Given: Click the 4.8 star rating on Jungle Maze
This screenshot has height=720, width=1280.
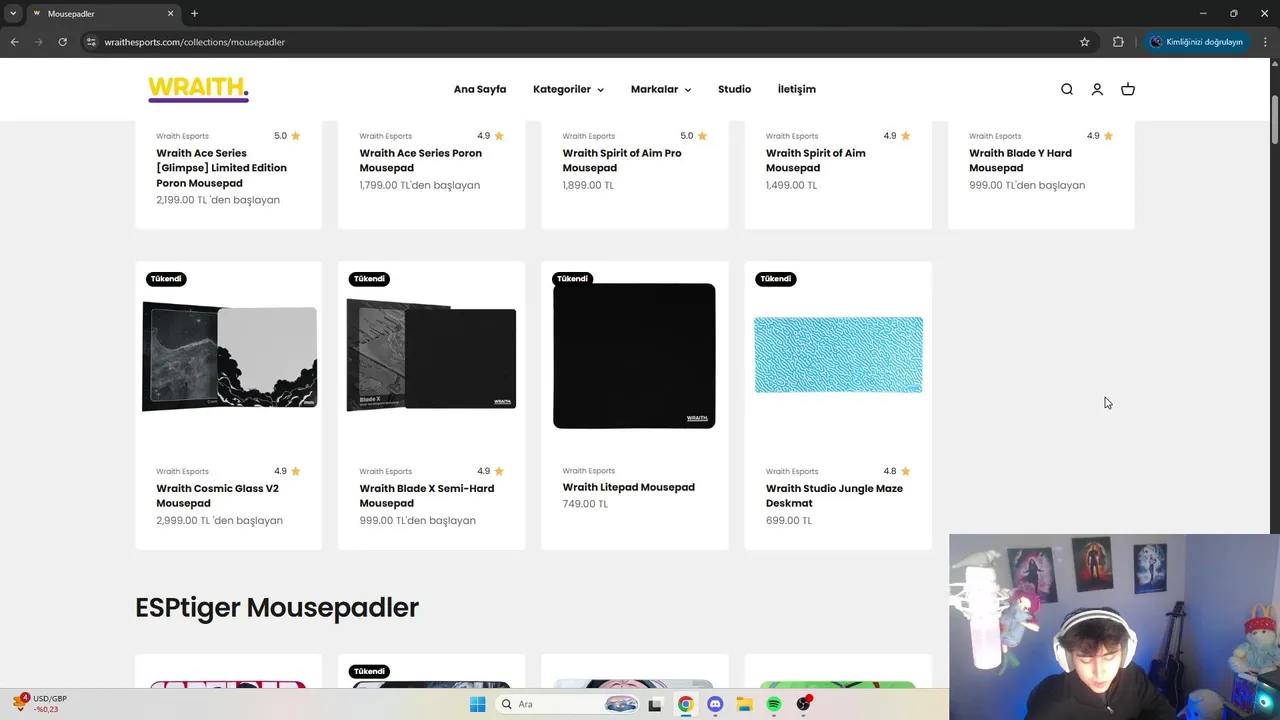Looking at the screenshot, I should [897, 471].
